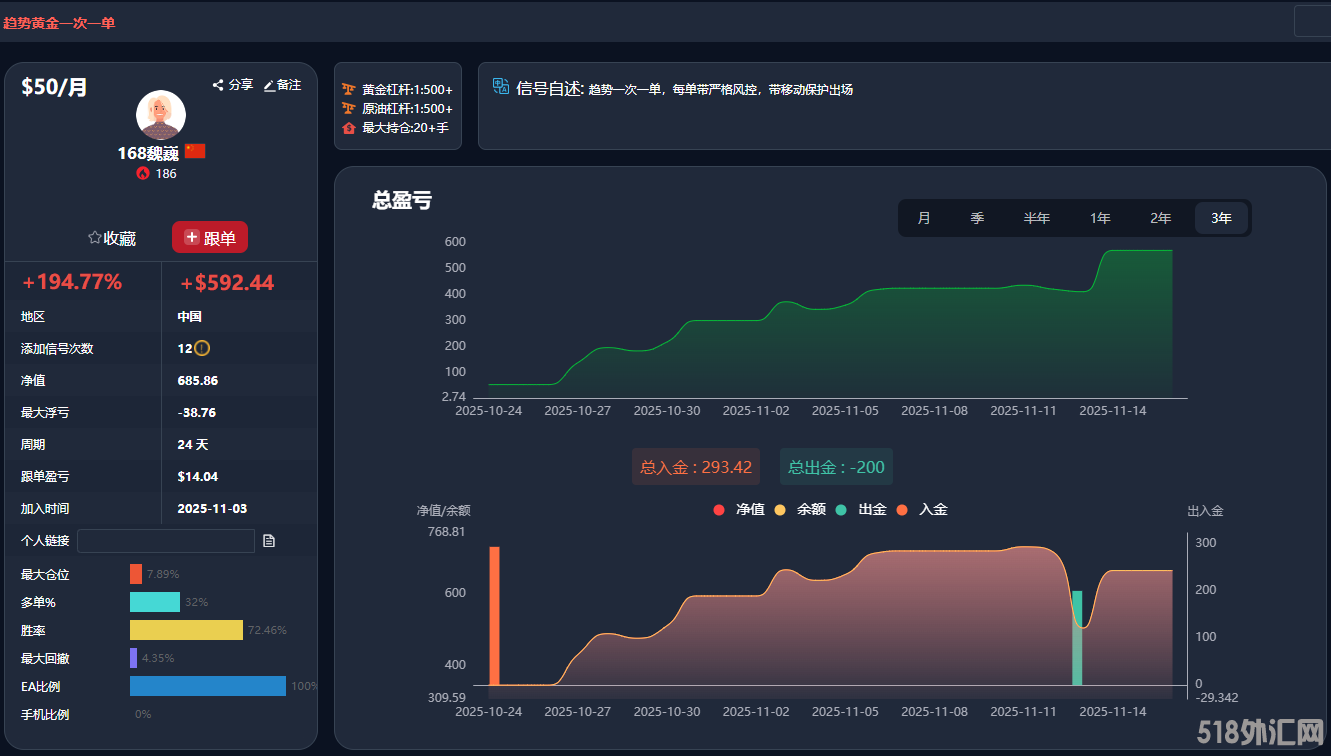Screen dimensions: 1331x756
Task: Click the signal description translate icon
Action: point(501,87)
